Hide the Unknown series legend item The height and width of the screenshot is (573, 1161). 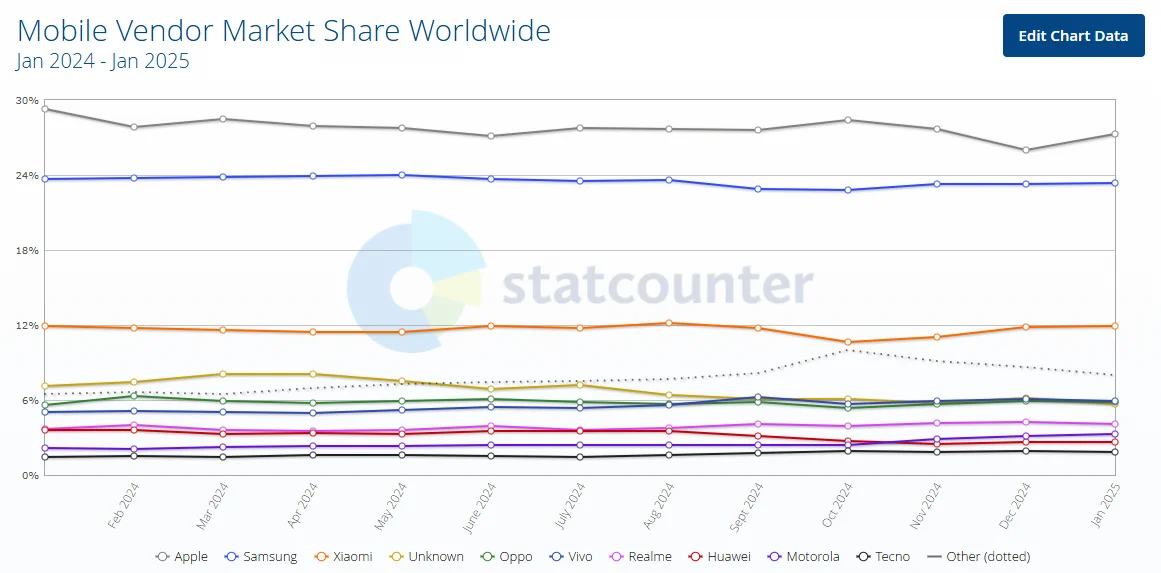click(x=426, y=557)
